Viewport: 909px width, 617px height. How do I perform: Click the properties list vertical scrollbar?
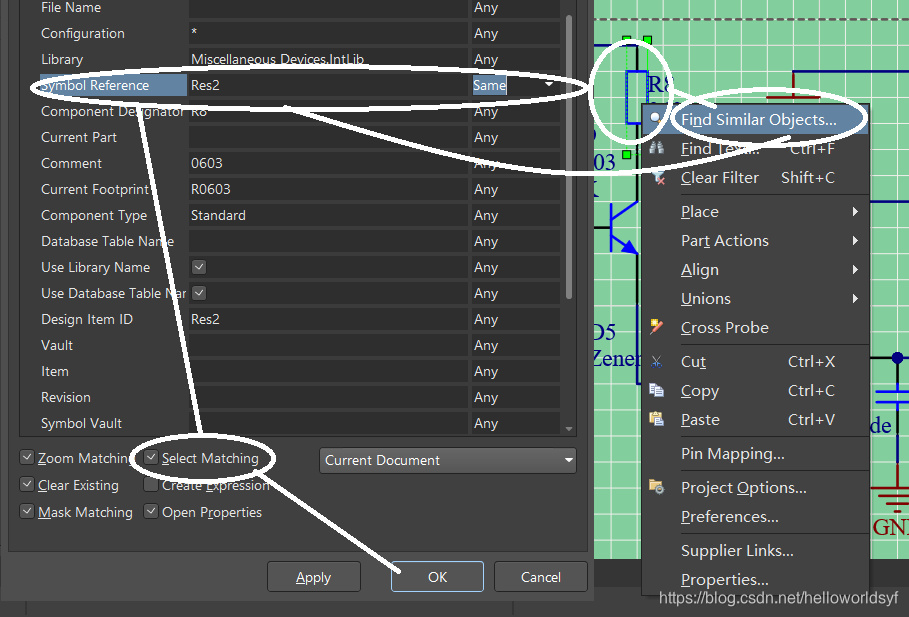tap(569, 150)
